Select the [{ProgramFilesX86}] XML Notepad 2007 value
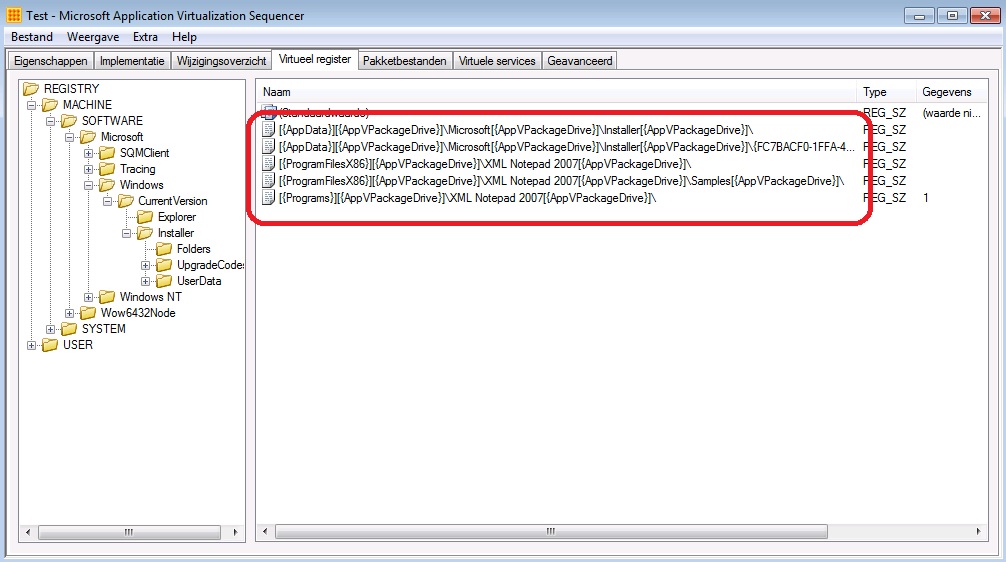The height and width of the screenshot is (562, 1006). 485,164
